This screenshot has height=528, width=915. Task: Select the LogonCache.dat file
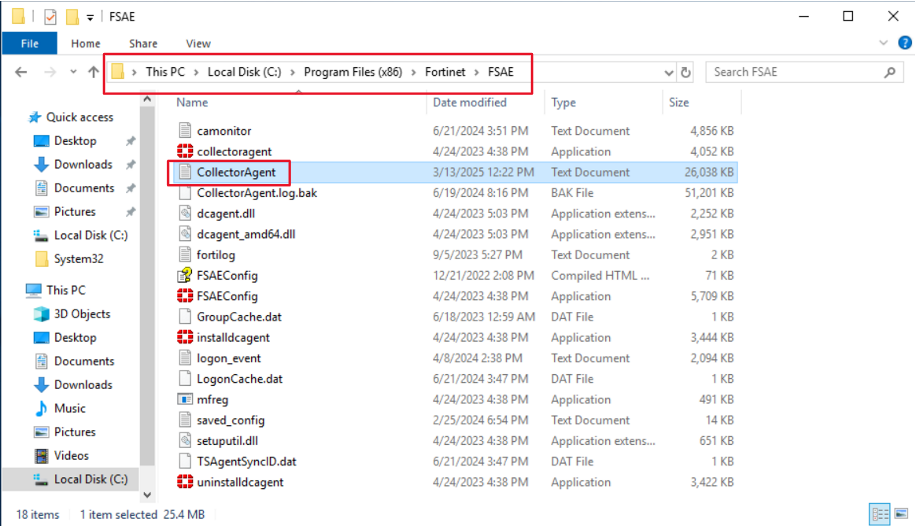pos(240,379)
